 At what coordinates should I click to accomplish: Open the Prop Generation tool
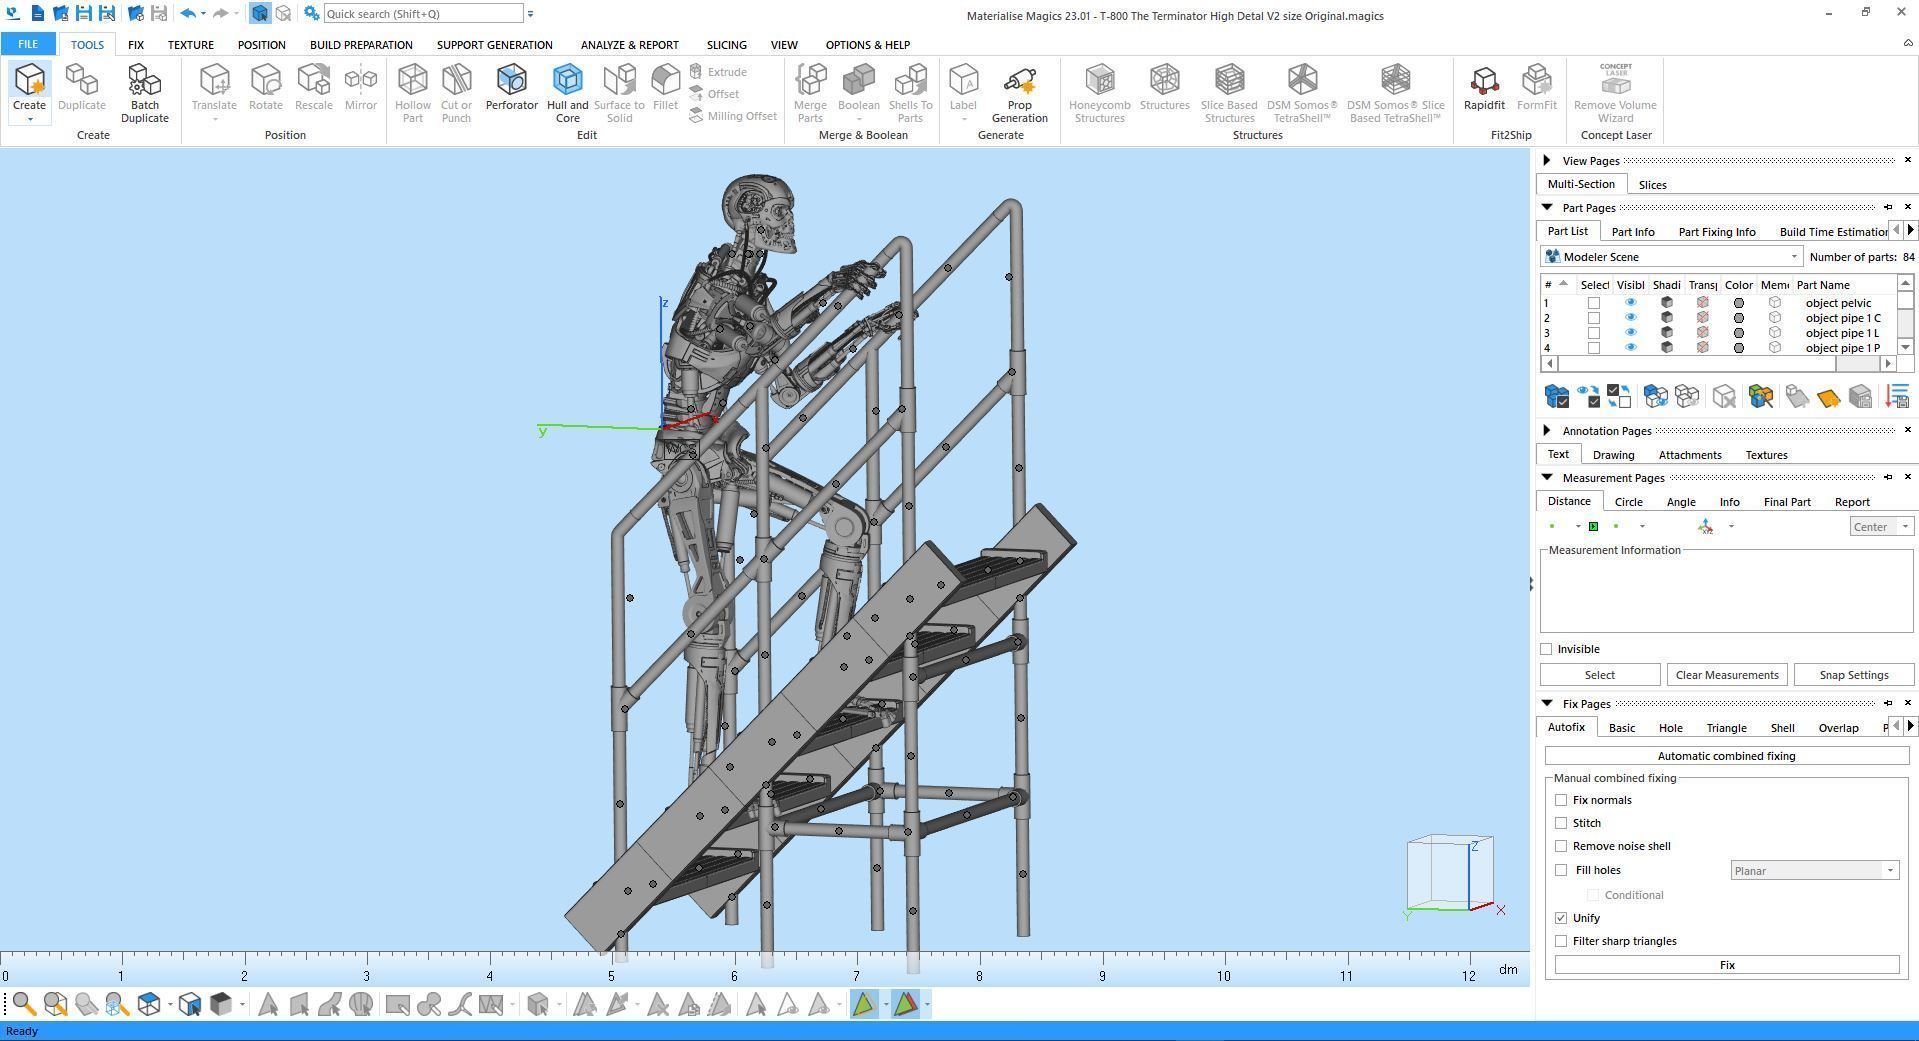[x=1019, y=93]
